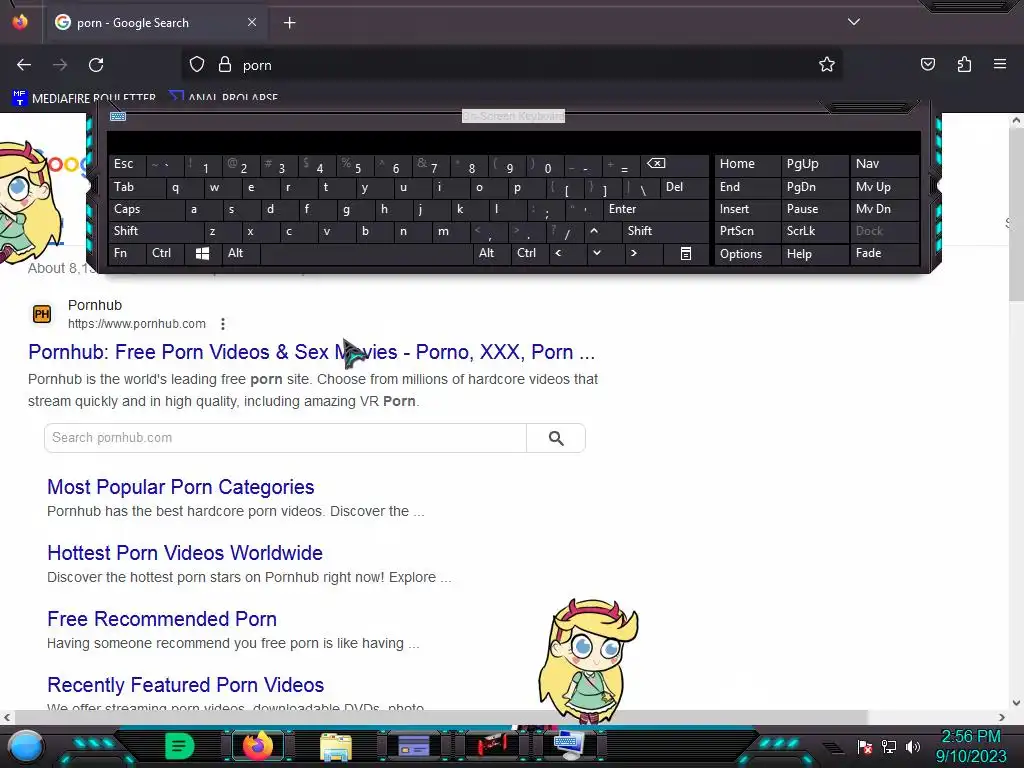
Task: Toggle the left Ctrl key
Action: coord(165,253)
